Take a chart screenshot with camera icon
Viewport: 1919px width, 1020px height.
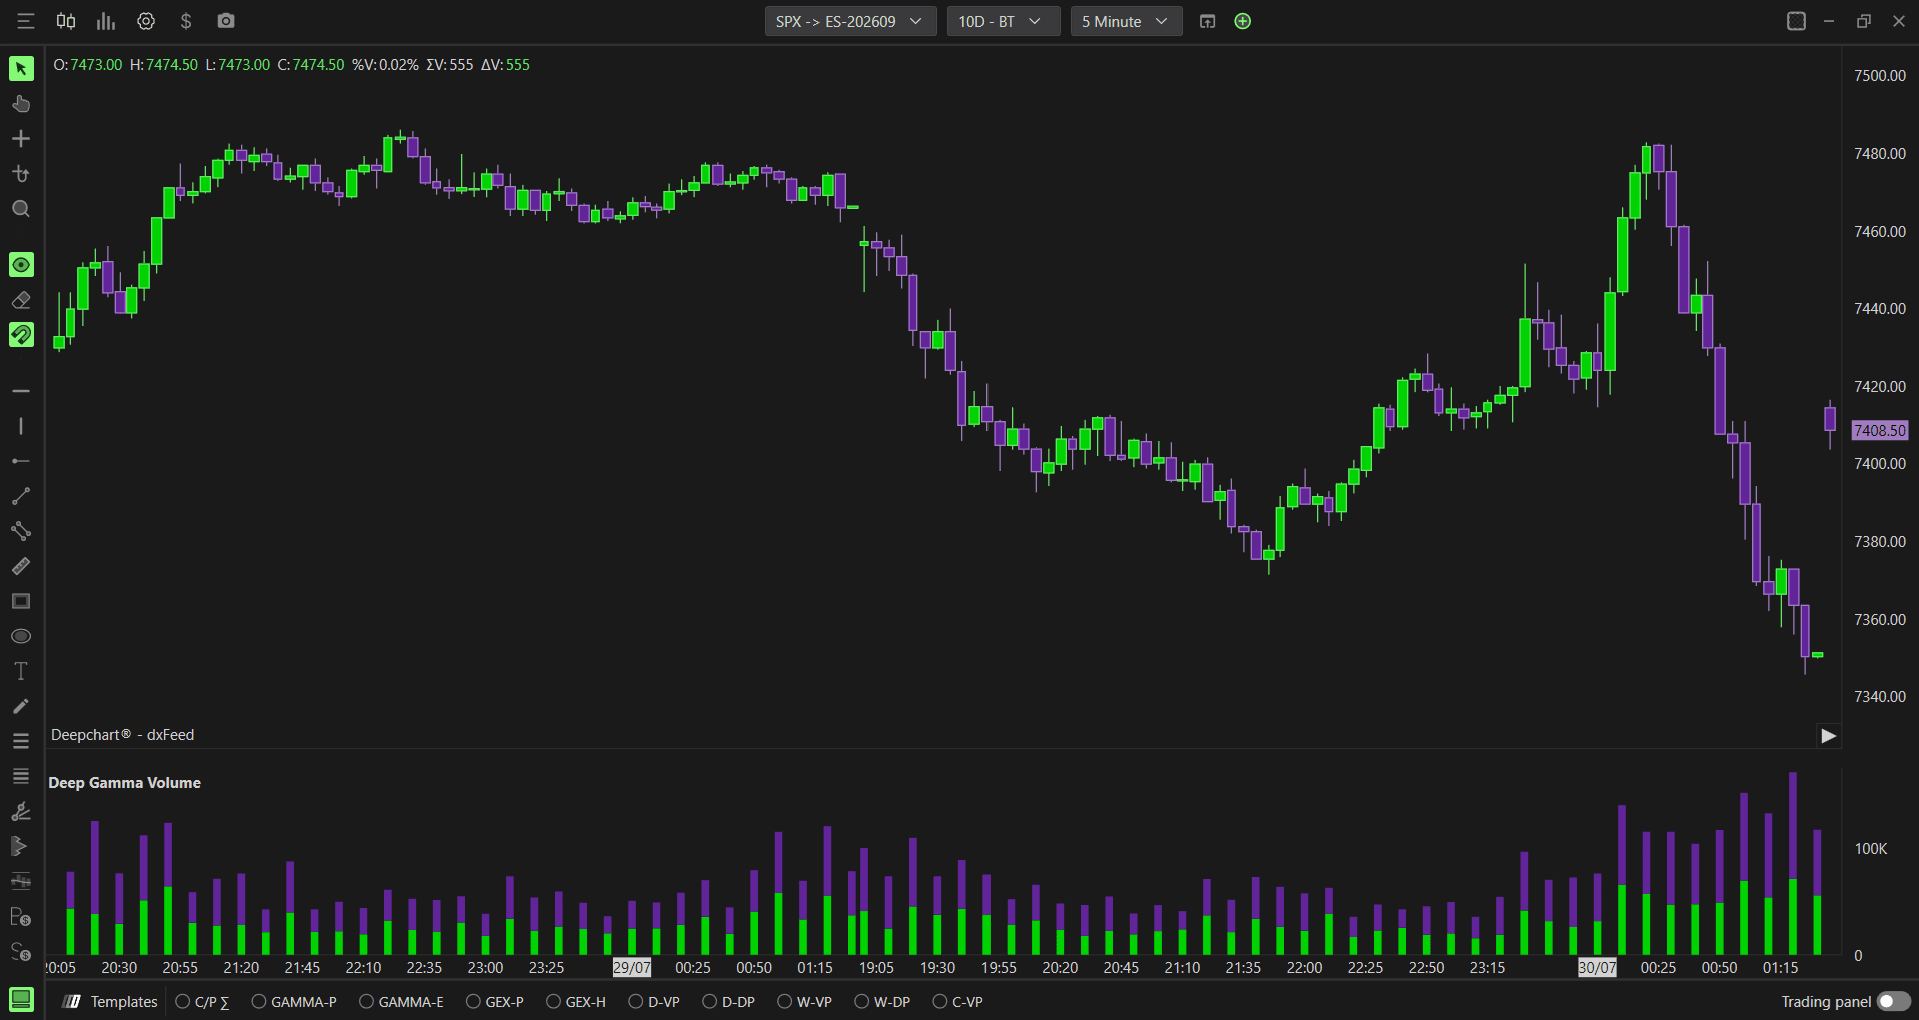click(226, 21)
